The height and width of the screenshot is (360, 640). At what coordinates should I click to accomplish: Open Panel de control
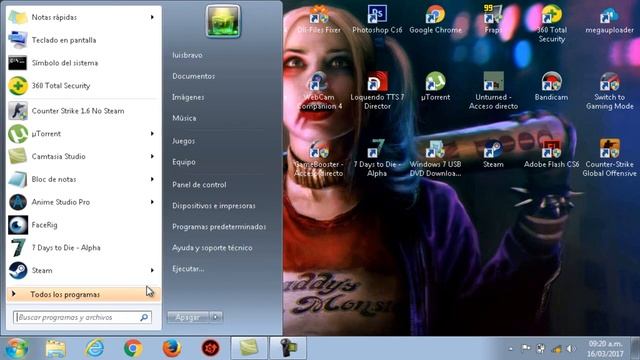(199, 185)
